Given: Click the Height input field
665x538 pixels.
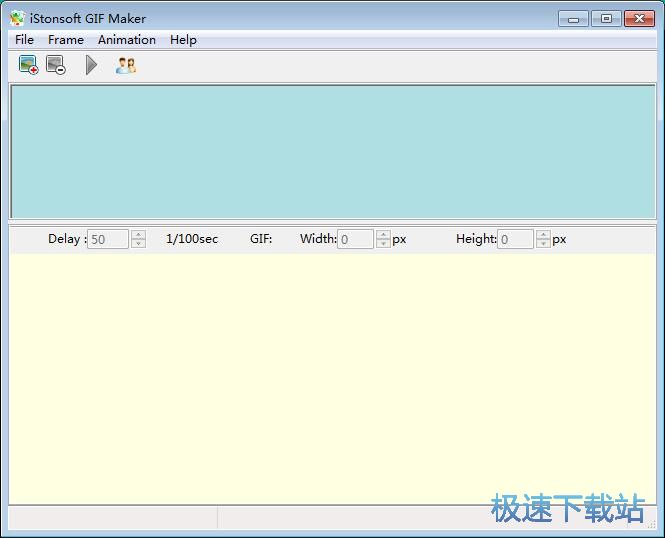Looking at the screenshot, I should [x=515, y=239].
